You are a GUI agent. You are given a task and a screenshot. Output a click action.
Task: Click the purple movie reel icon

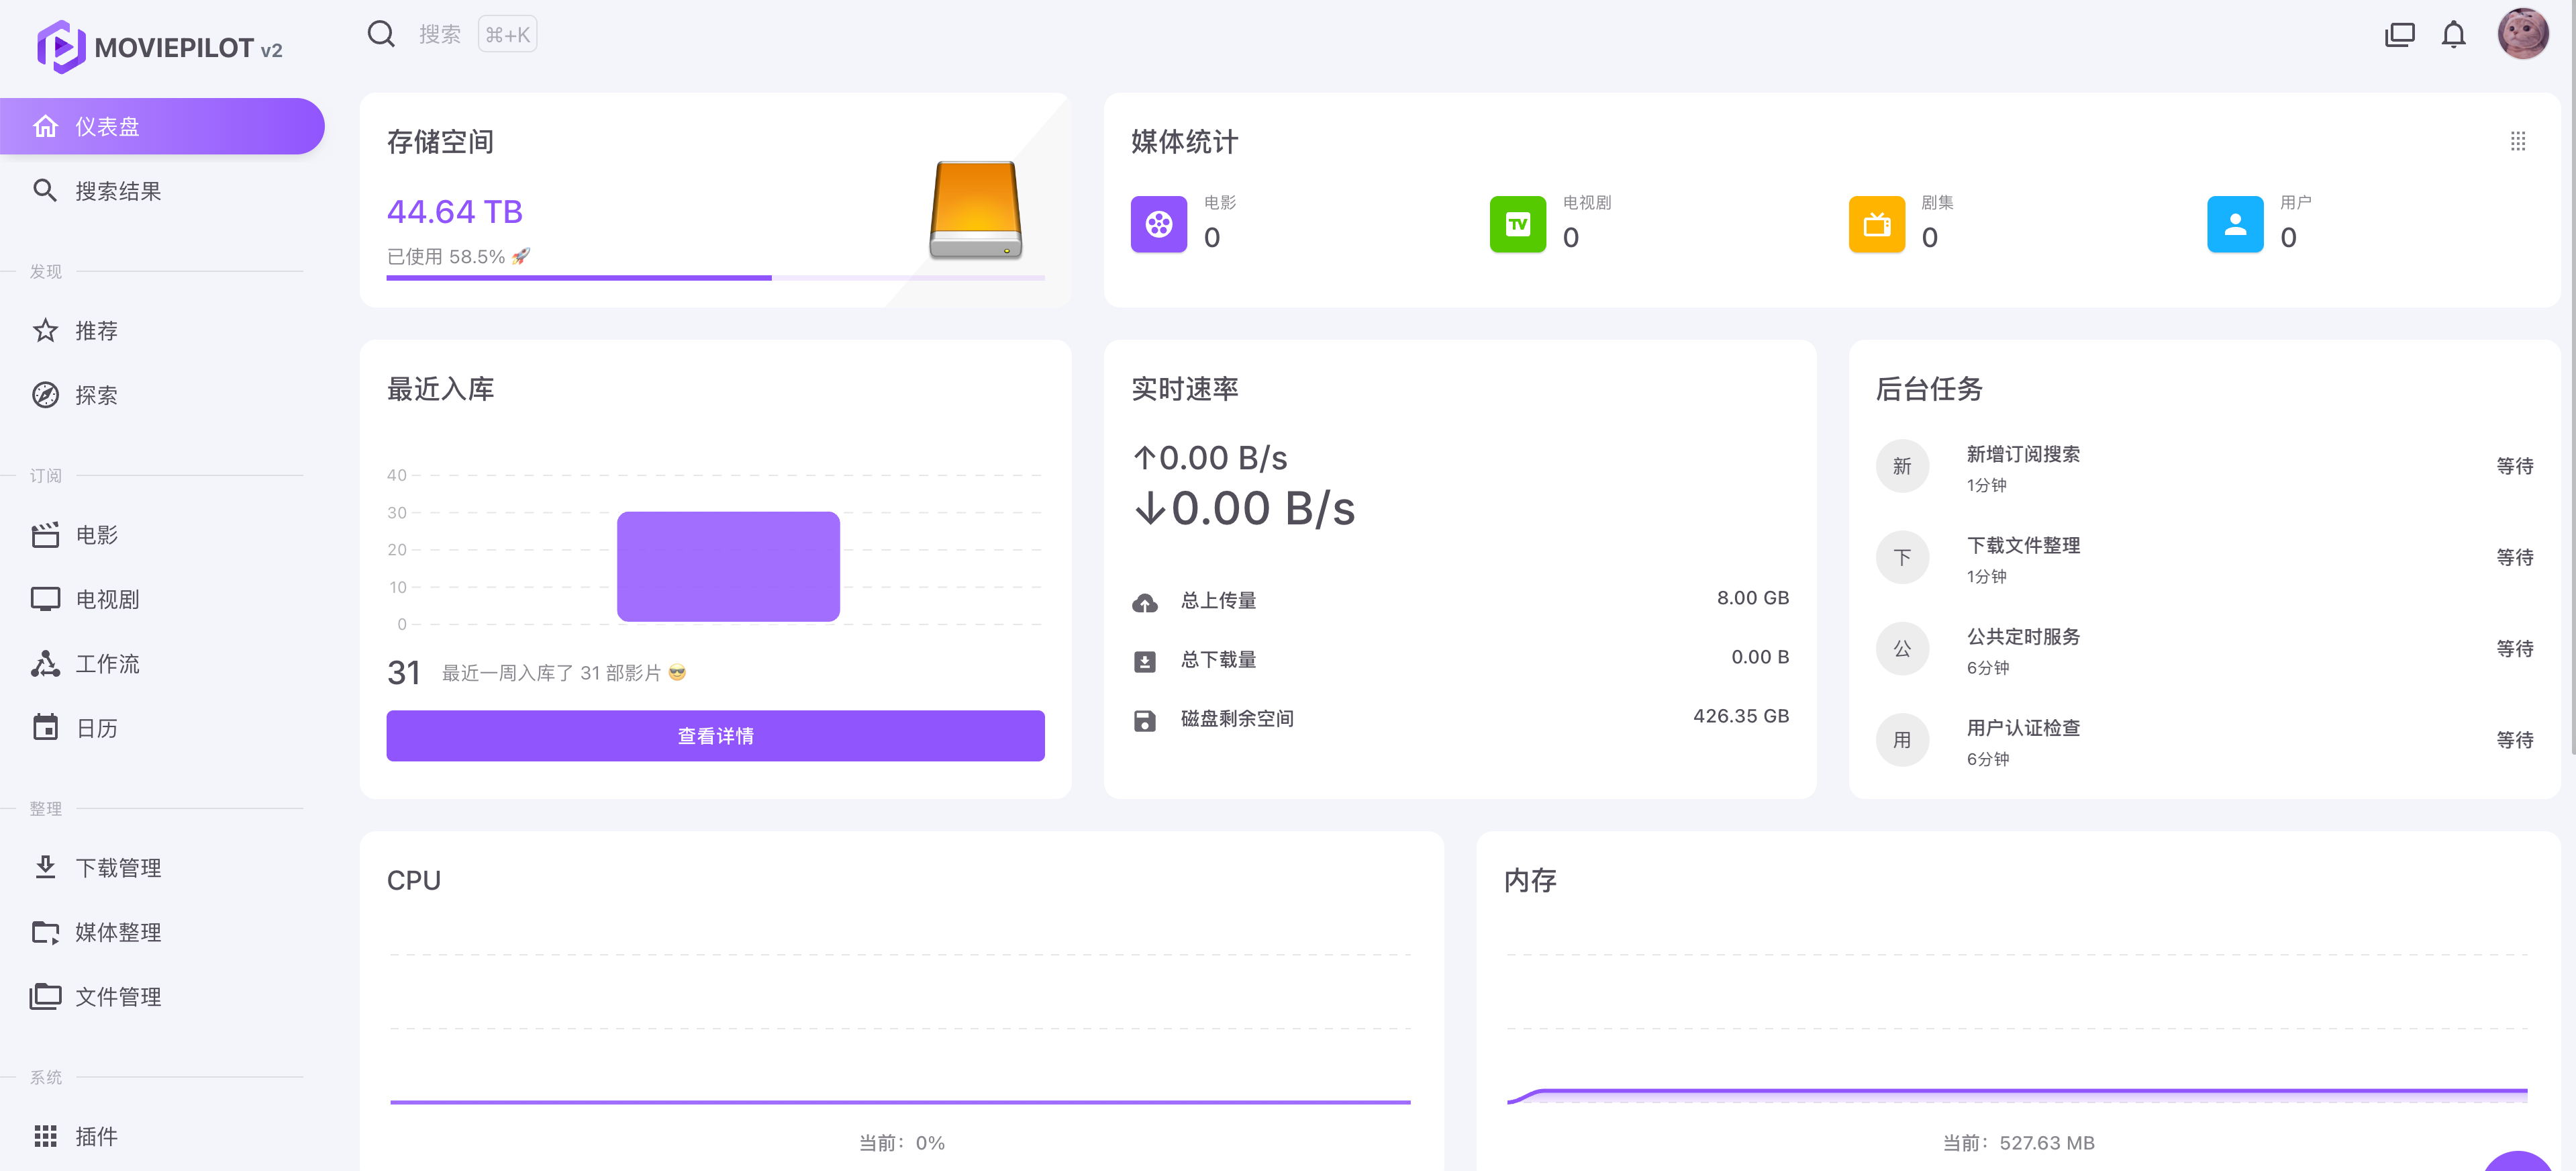pyautogui.click(x=1158, y=224)
